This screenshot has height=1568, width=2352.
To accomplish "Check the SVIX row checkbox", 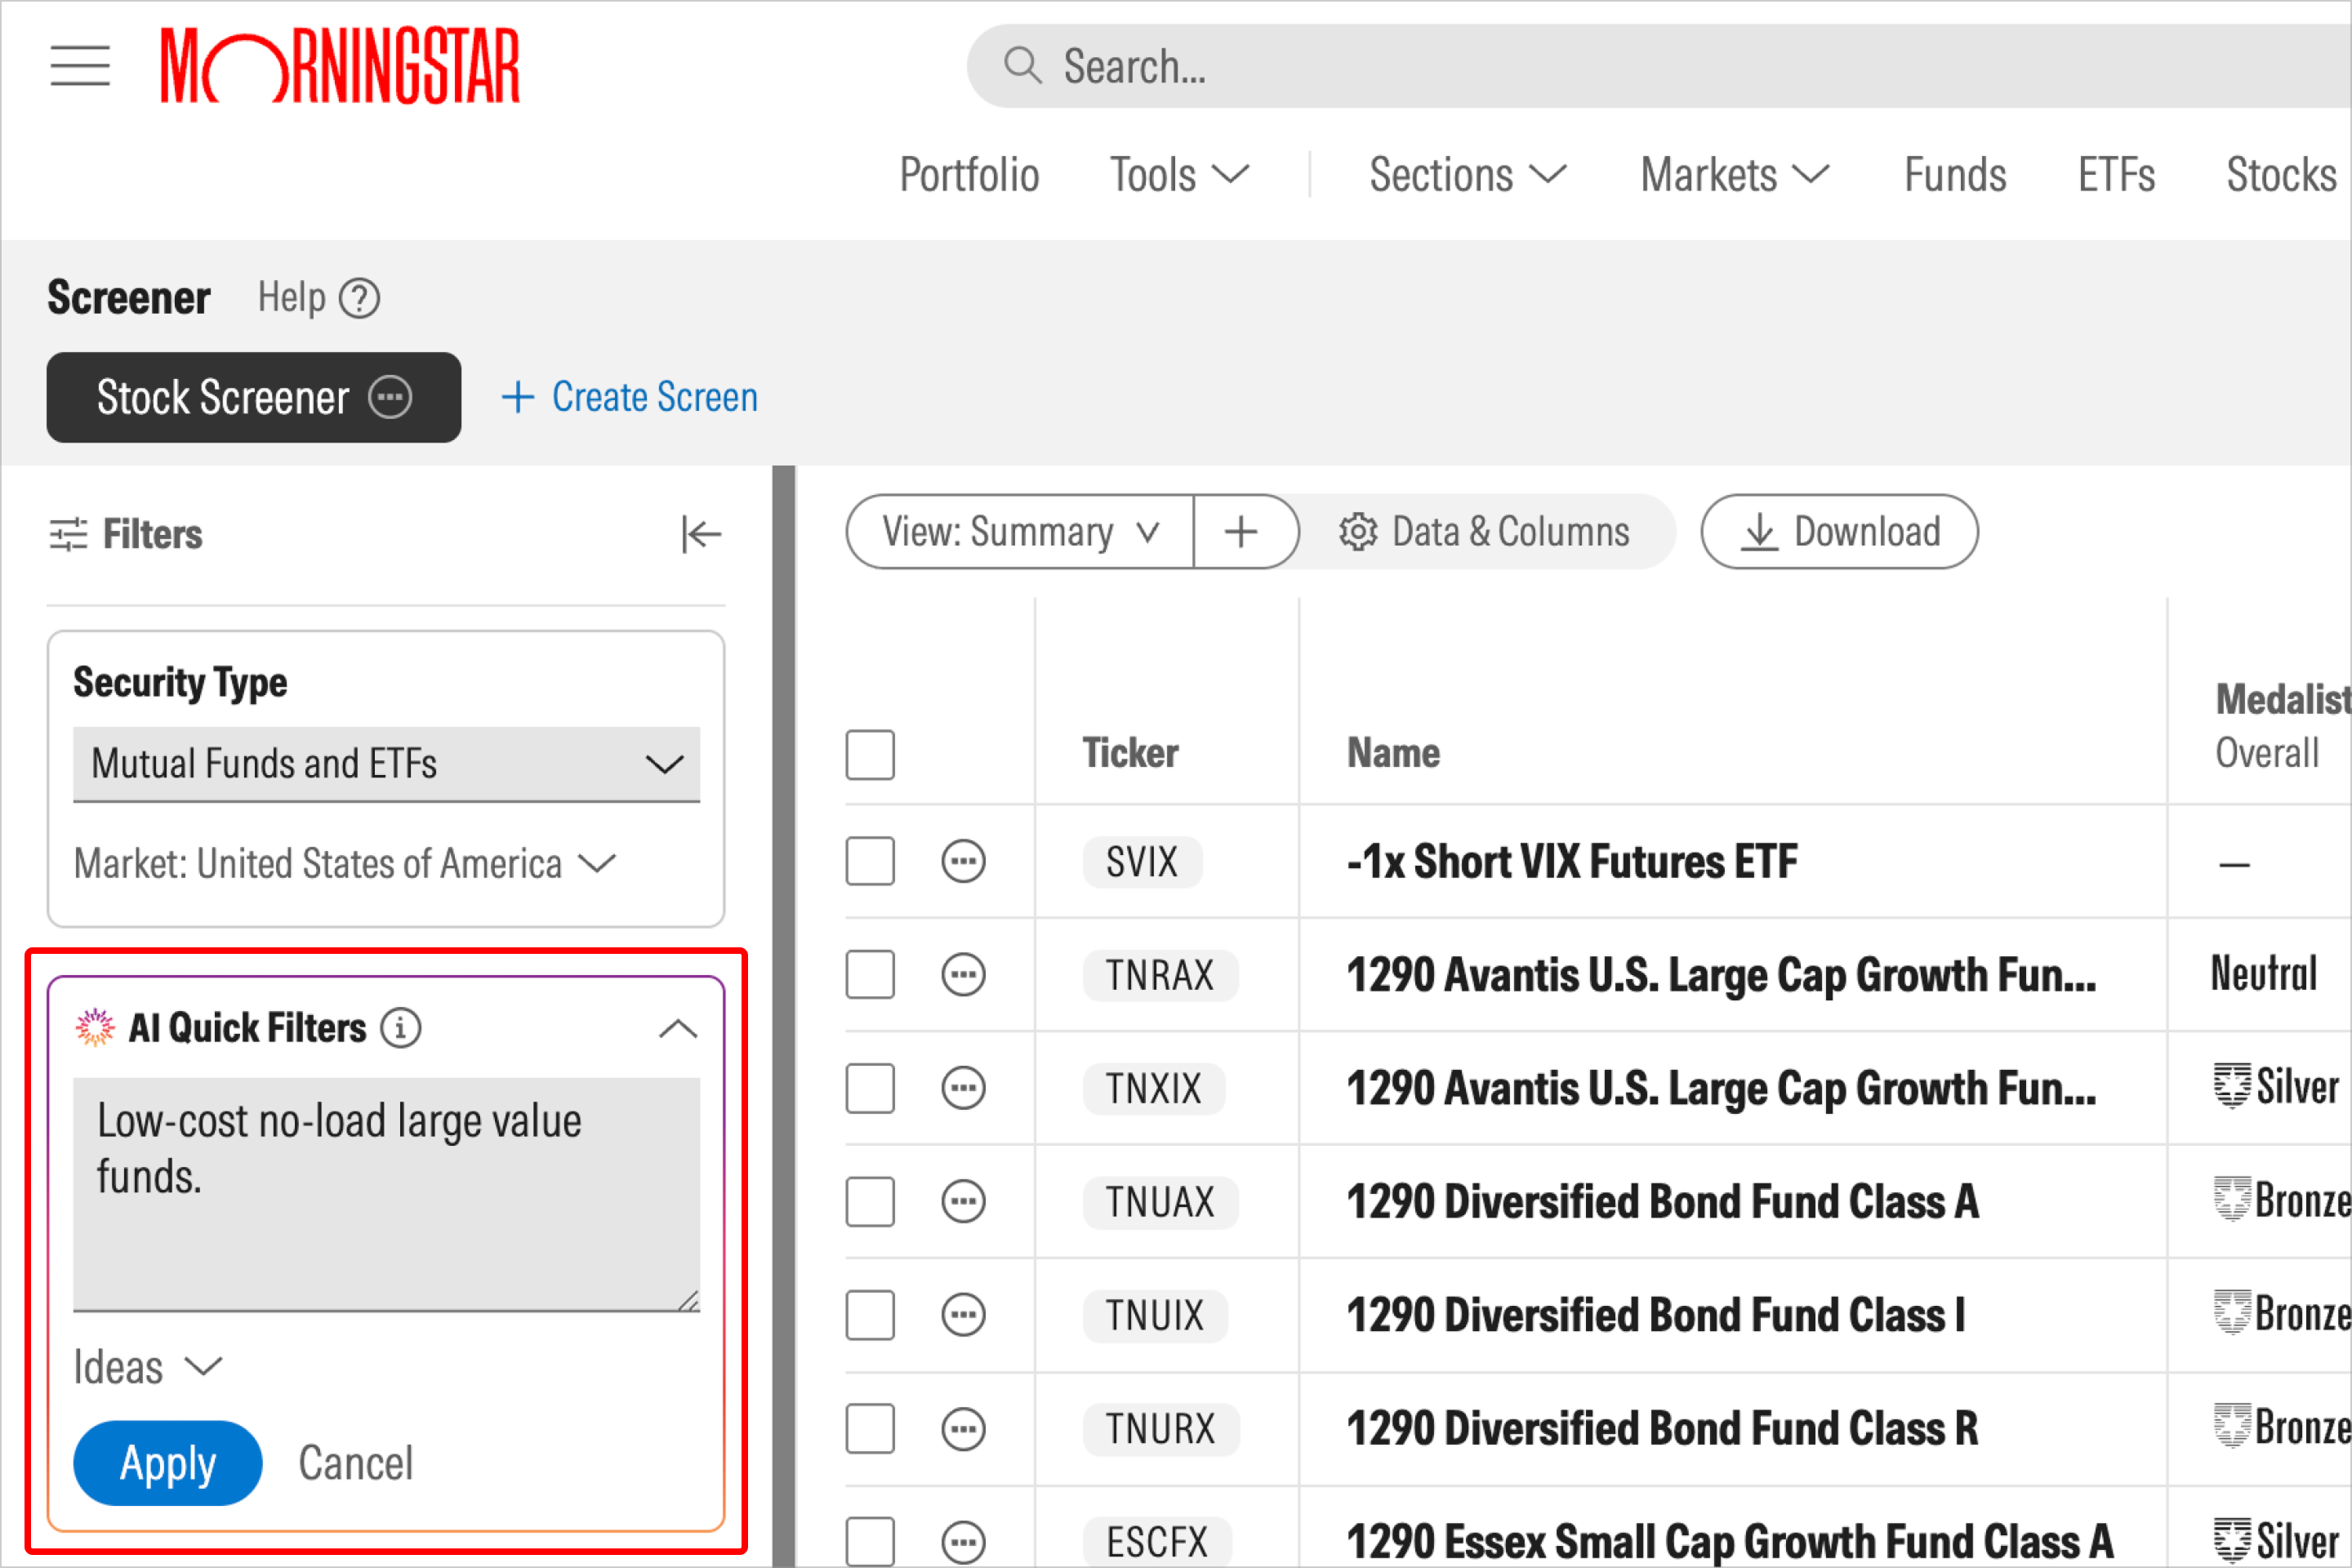I will 870,862.
